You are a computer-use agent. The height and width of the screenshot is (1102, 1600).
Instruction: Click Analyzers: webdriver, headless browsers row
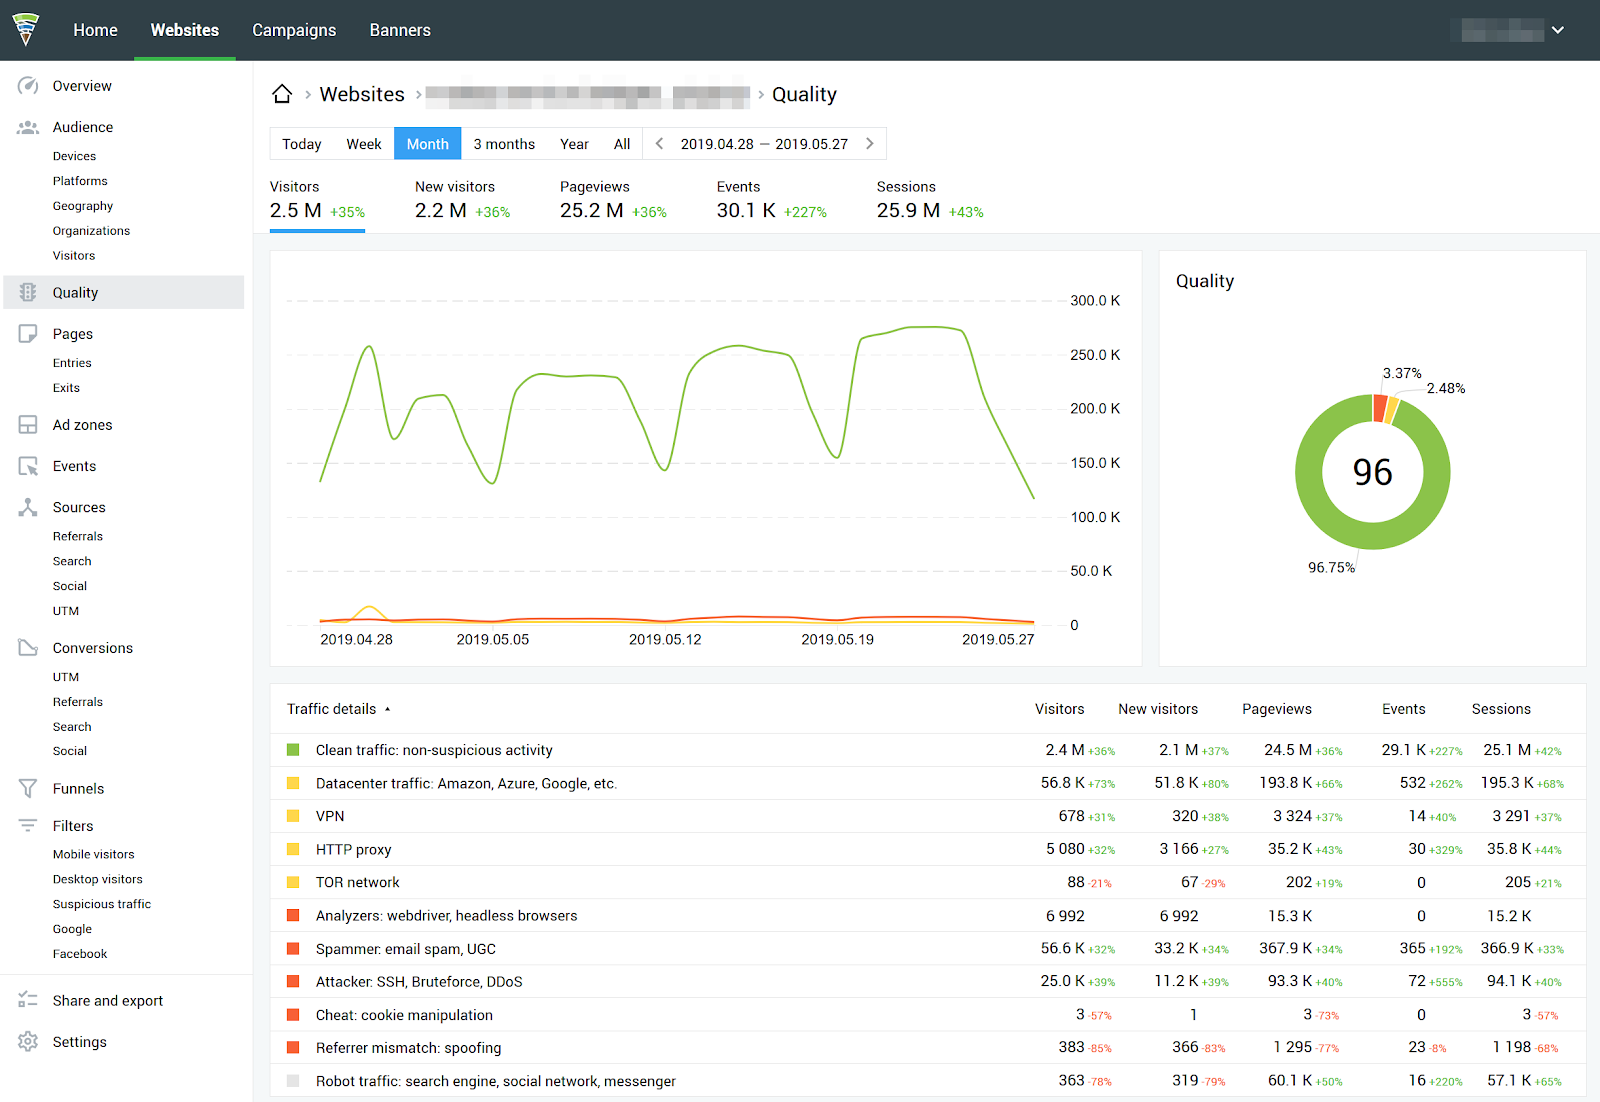928,915
